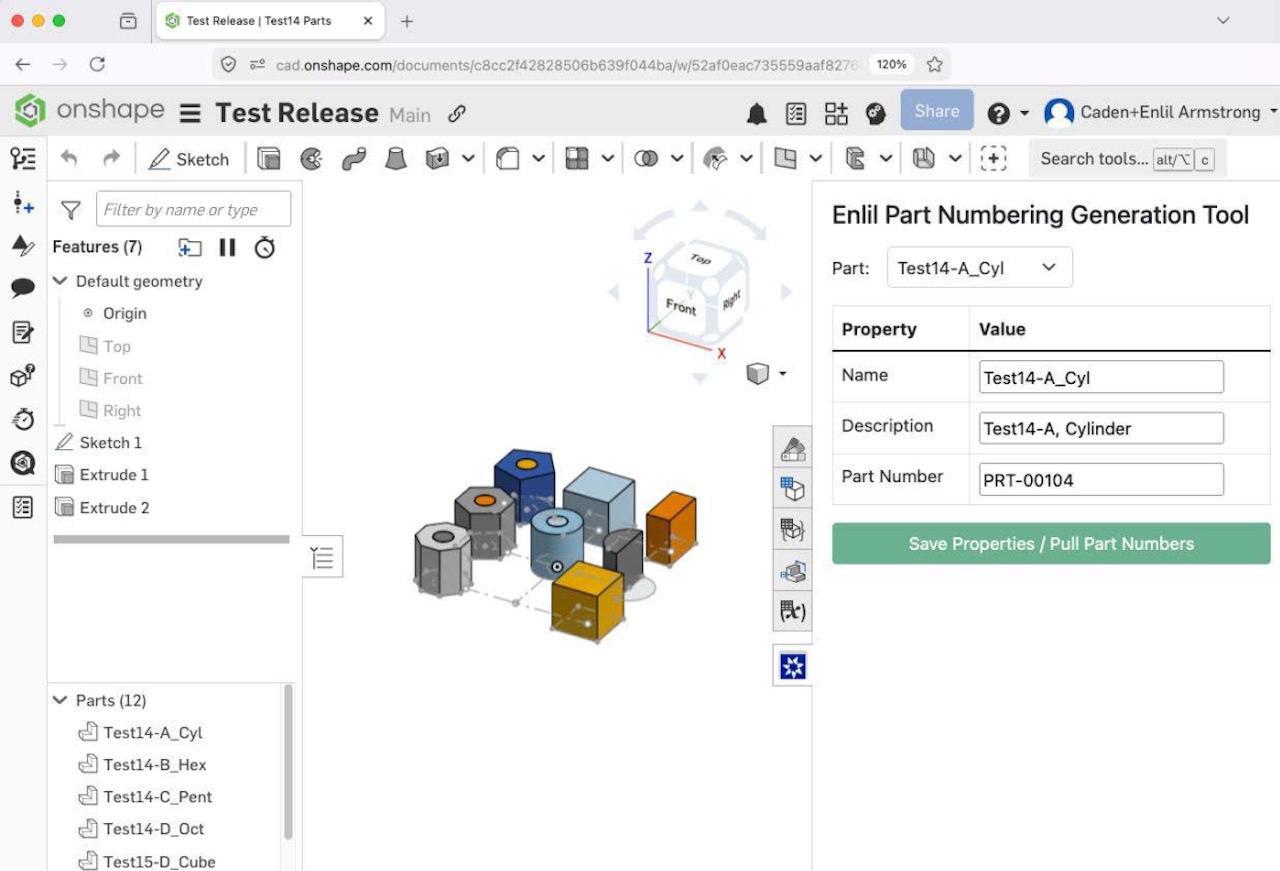Reload the browser page
Viewport: 1280px width, 871px height.
click(97, 64)
